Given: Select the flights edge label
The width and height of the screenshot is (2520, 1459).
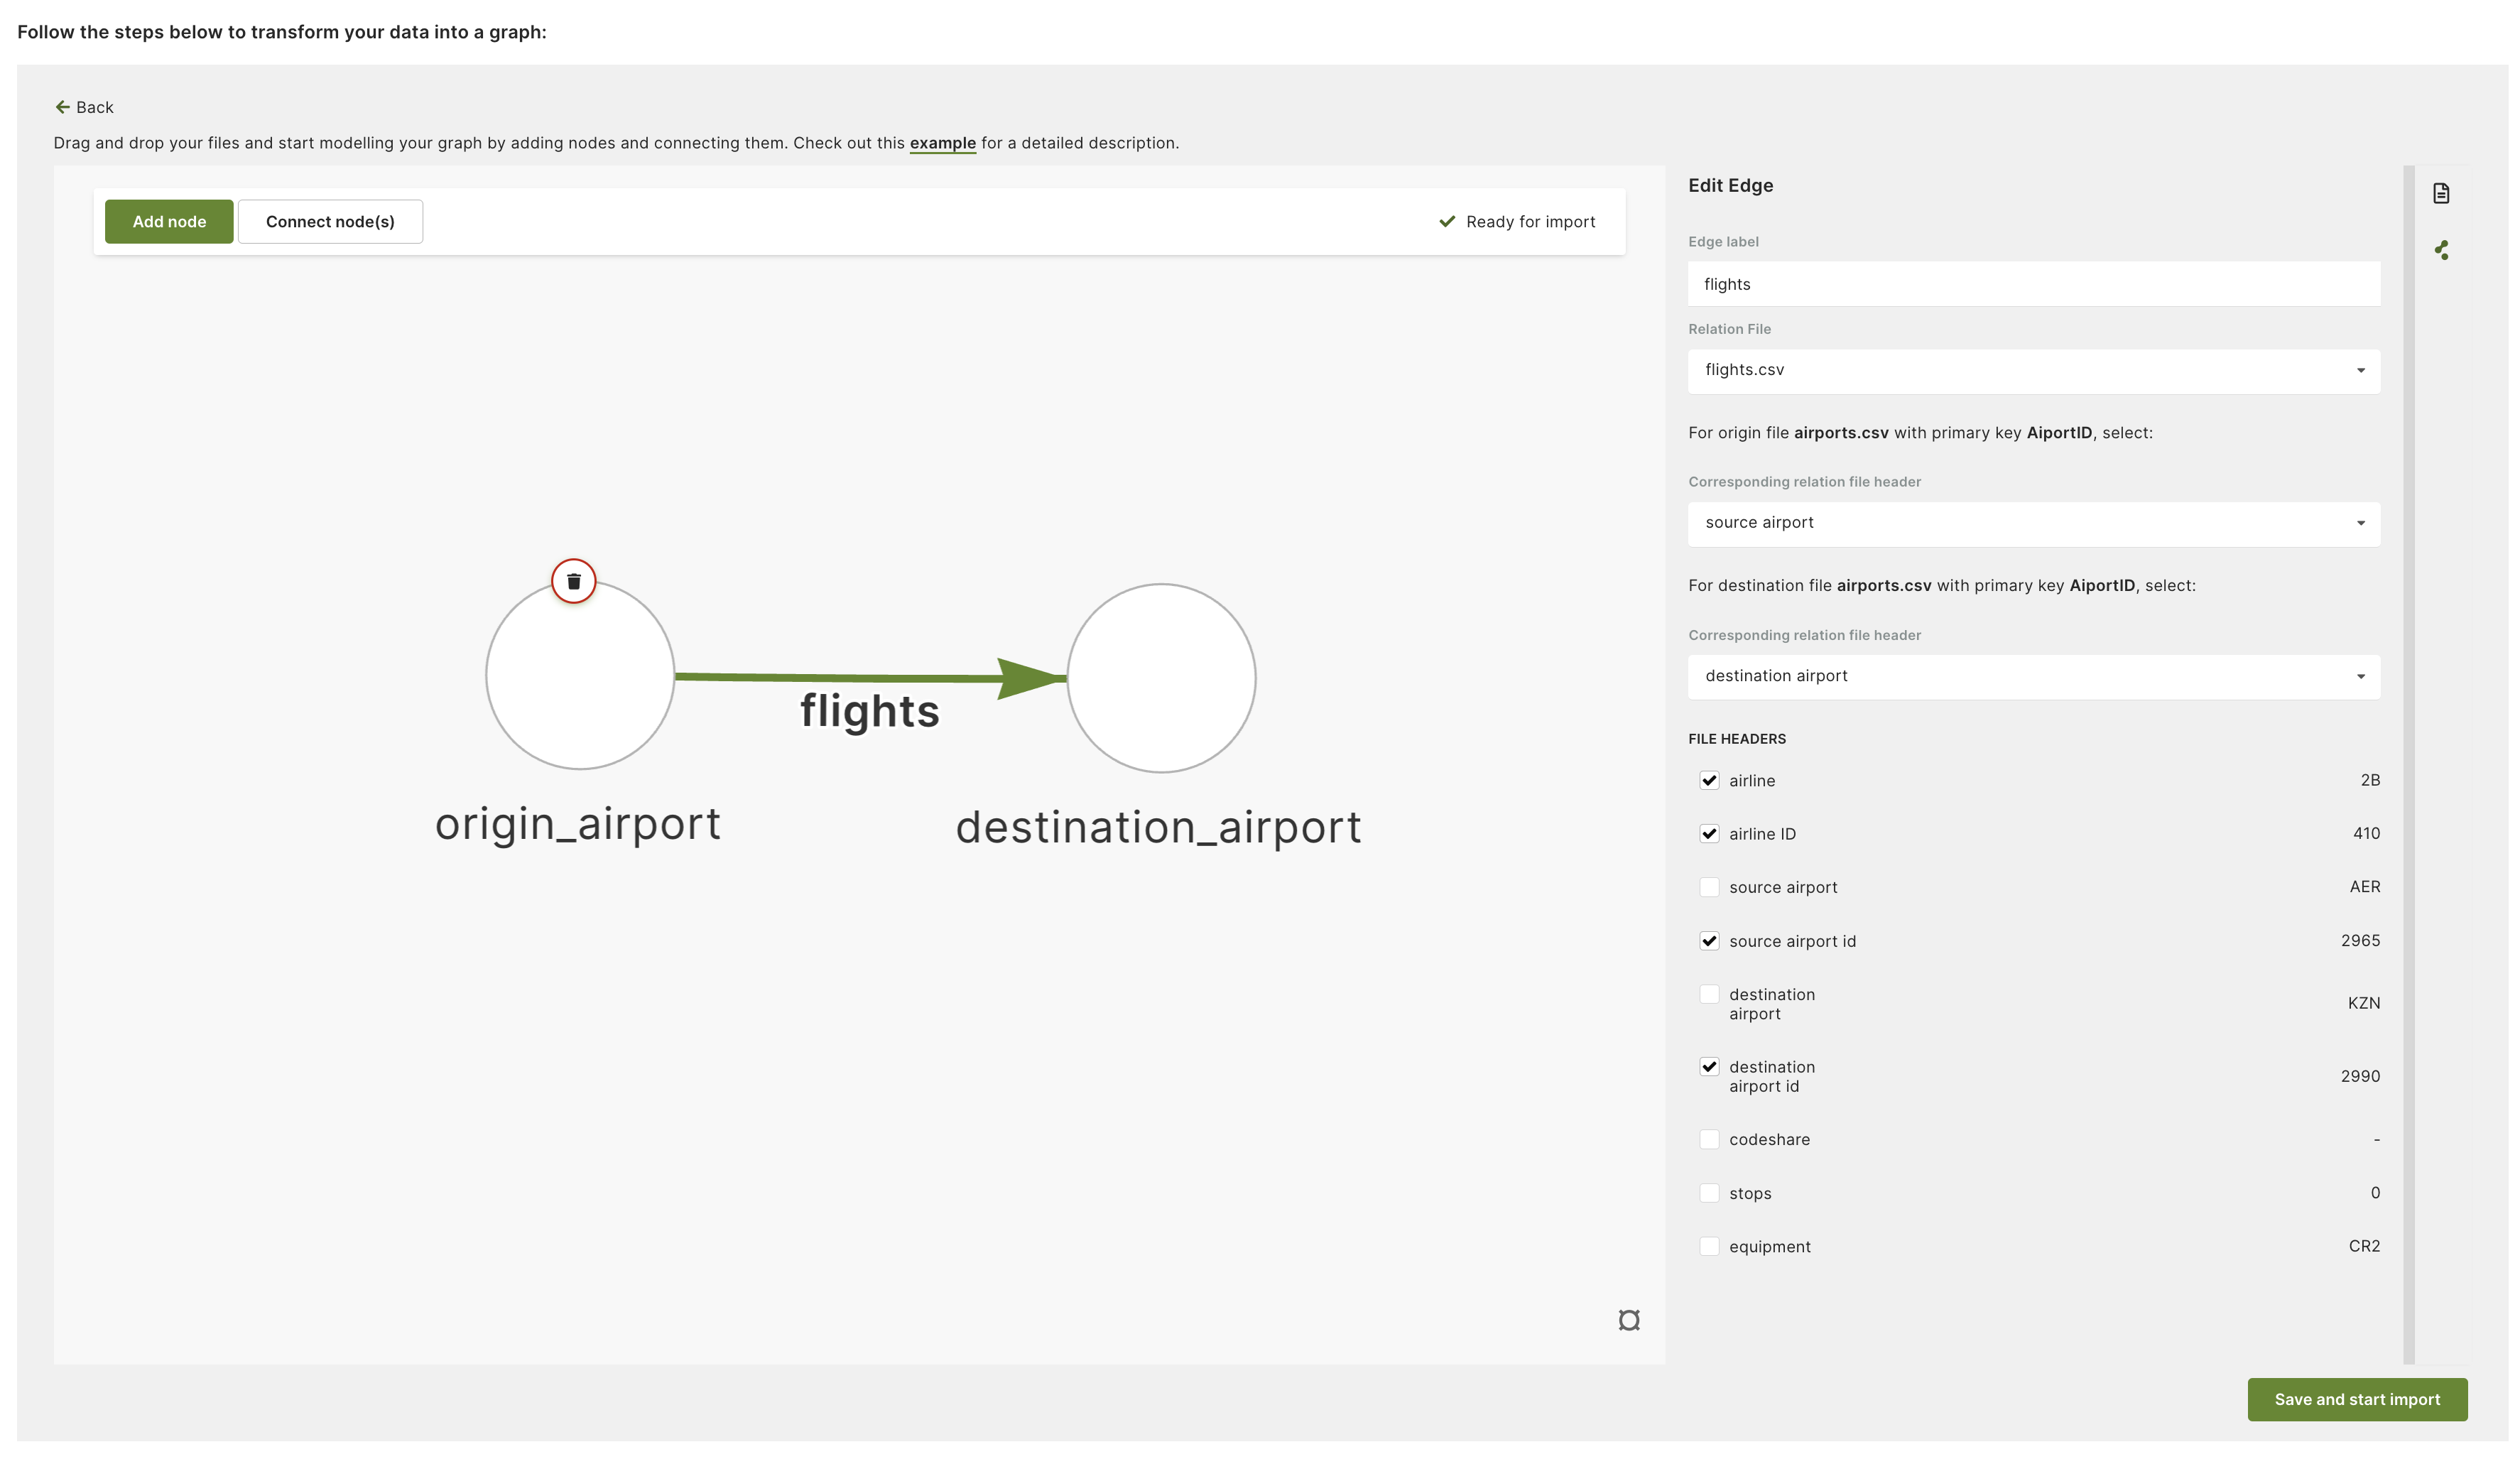Looking at the screenshot, I should tap(869, 711).
